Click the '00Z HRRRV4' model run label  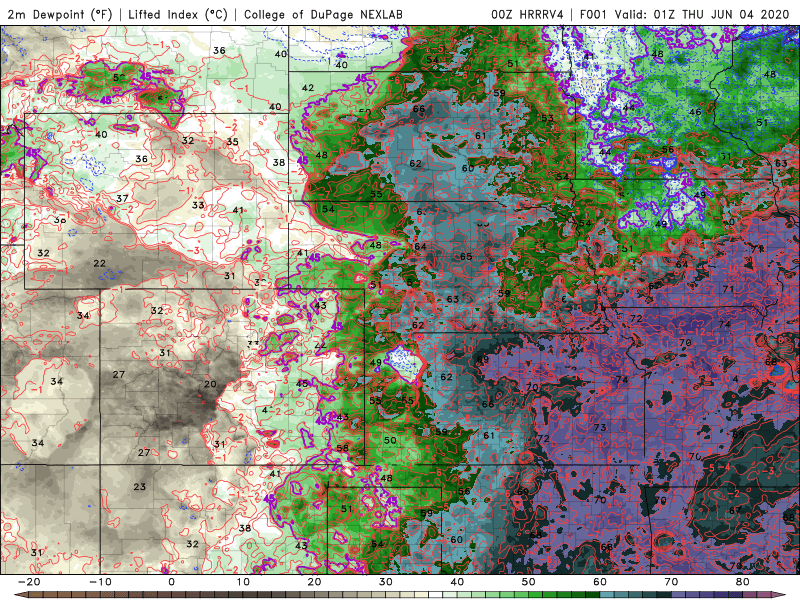coord(527,14)
